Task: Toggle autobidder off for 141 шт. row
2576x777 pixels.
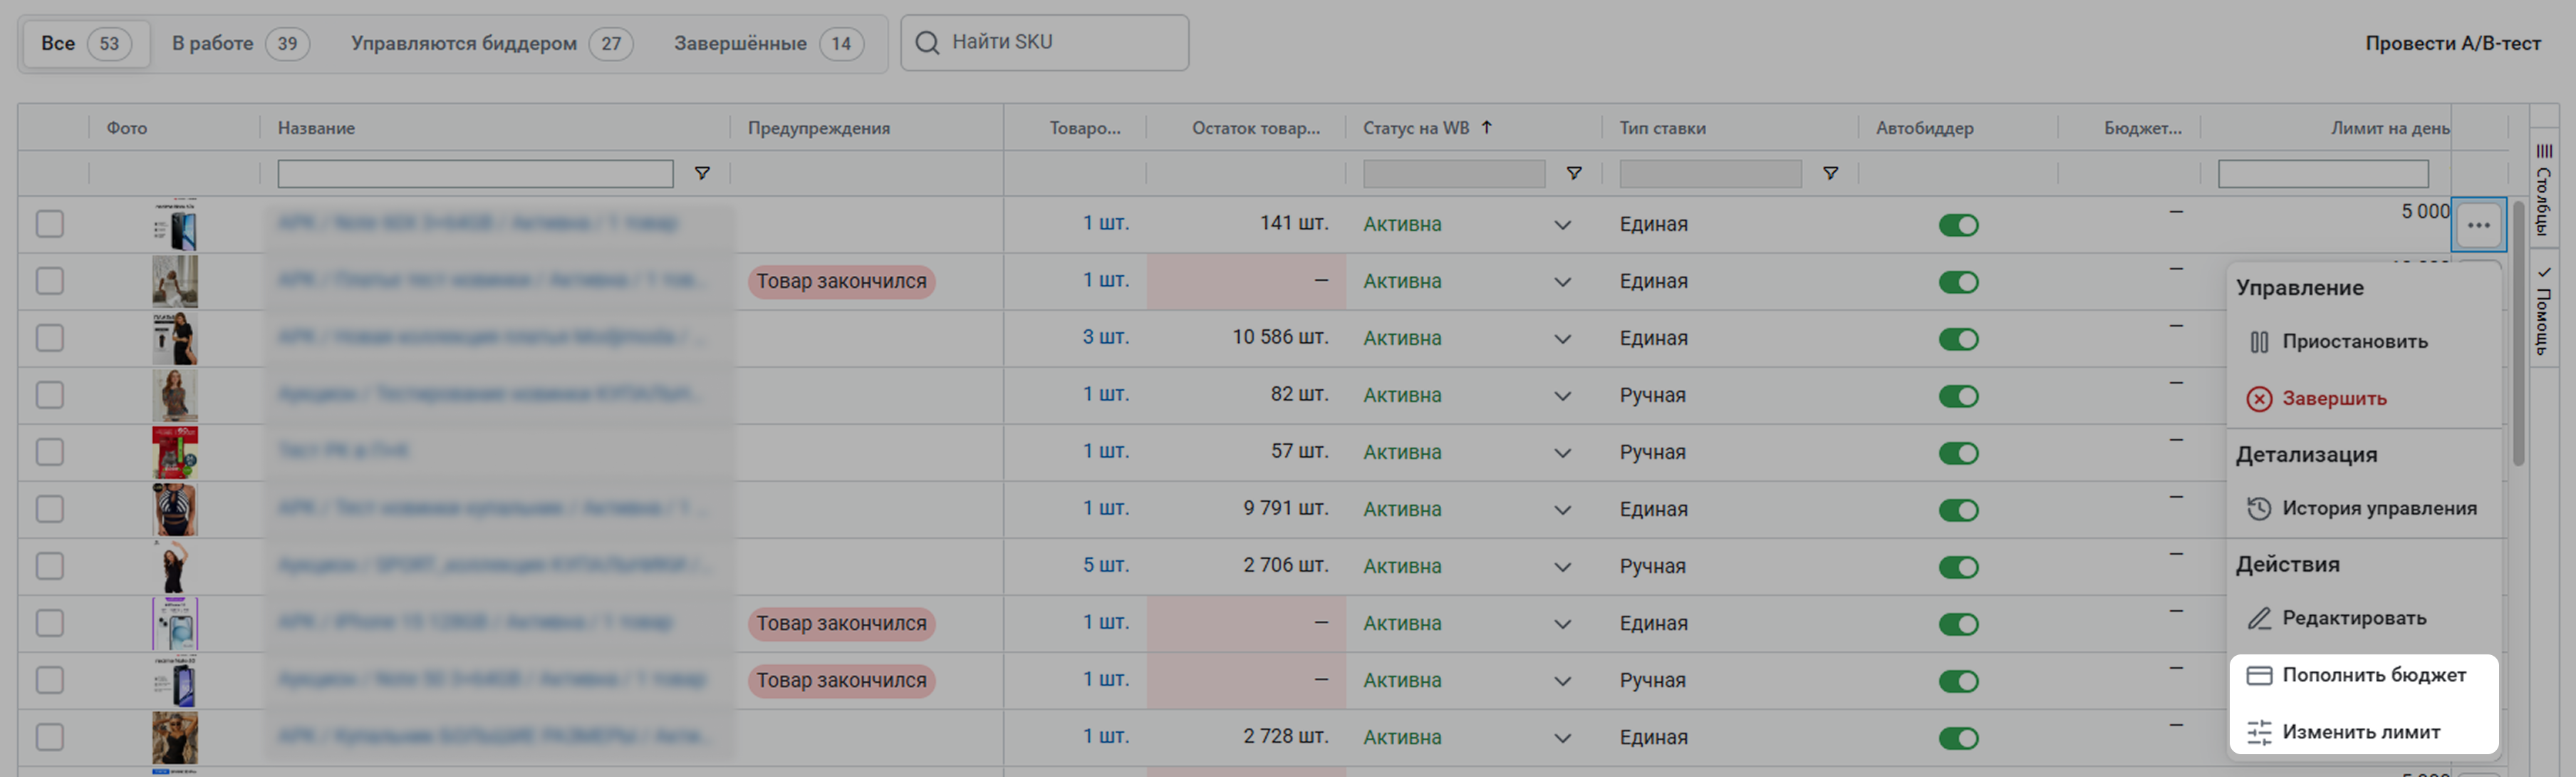Action: pyautogui.click(x=1958, y=225)
